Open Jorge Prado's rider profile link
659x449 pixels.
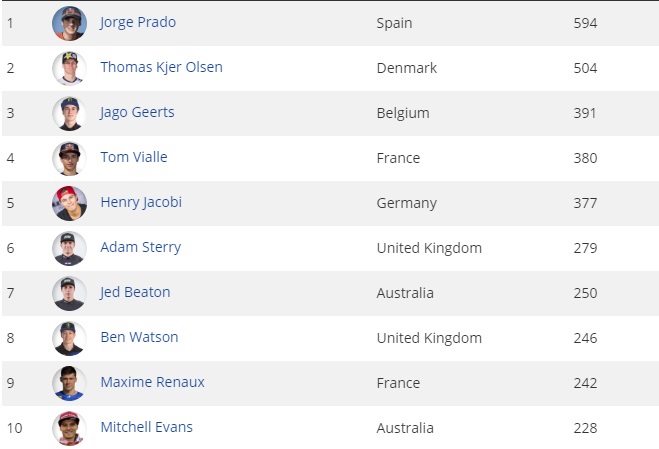[x=139, y=22]
